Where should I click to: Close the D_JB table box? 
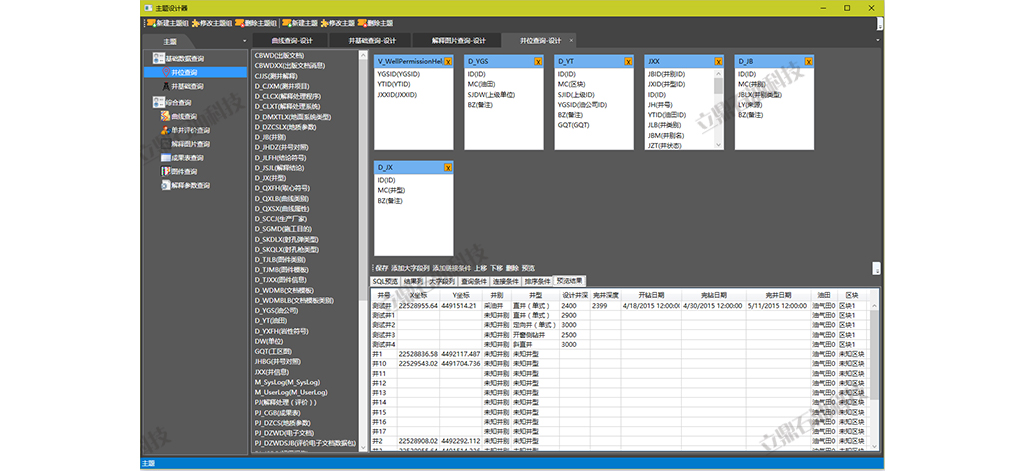point(808,61)
